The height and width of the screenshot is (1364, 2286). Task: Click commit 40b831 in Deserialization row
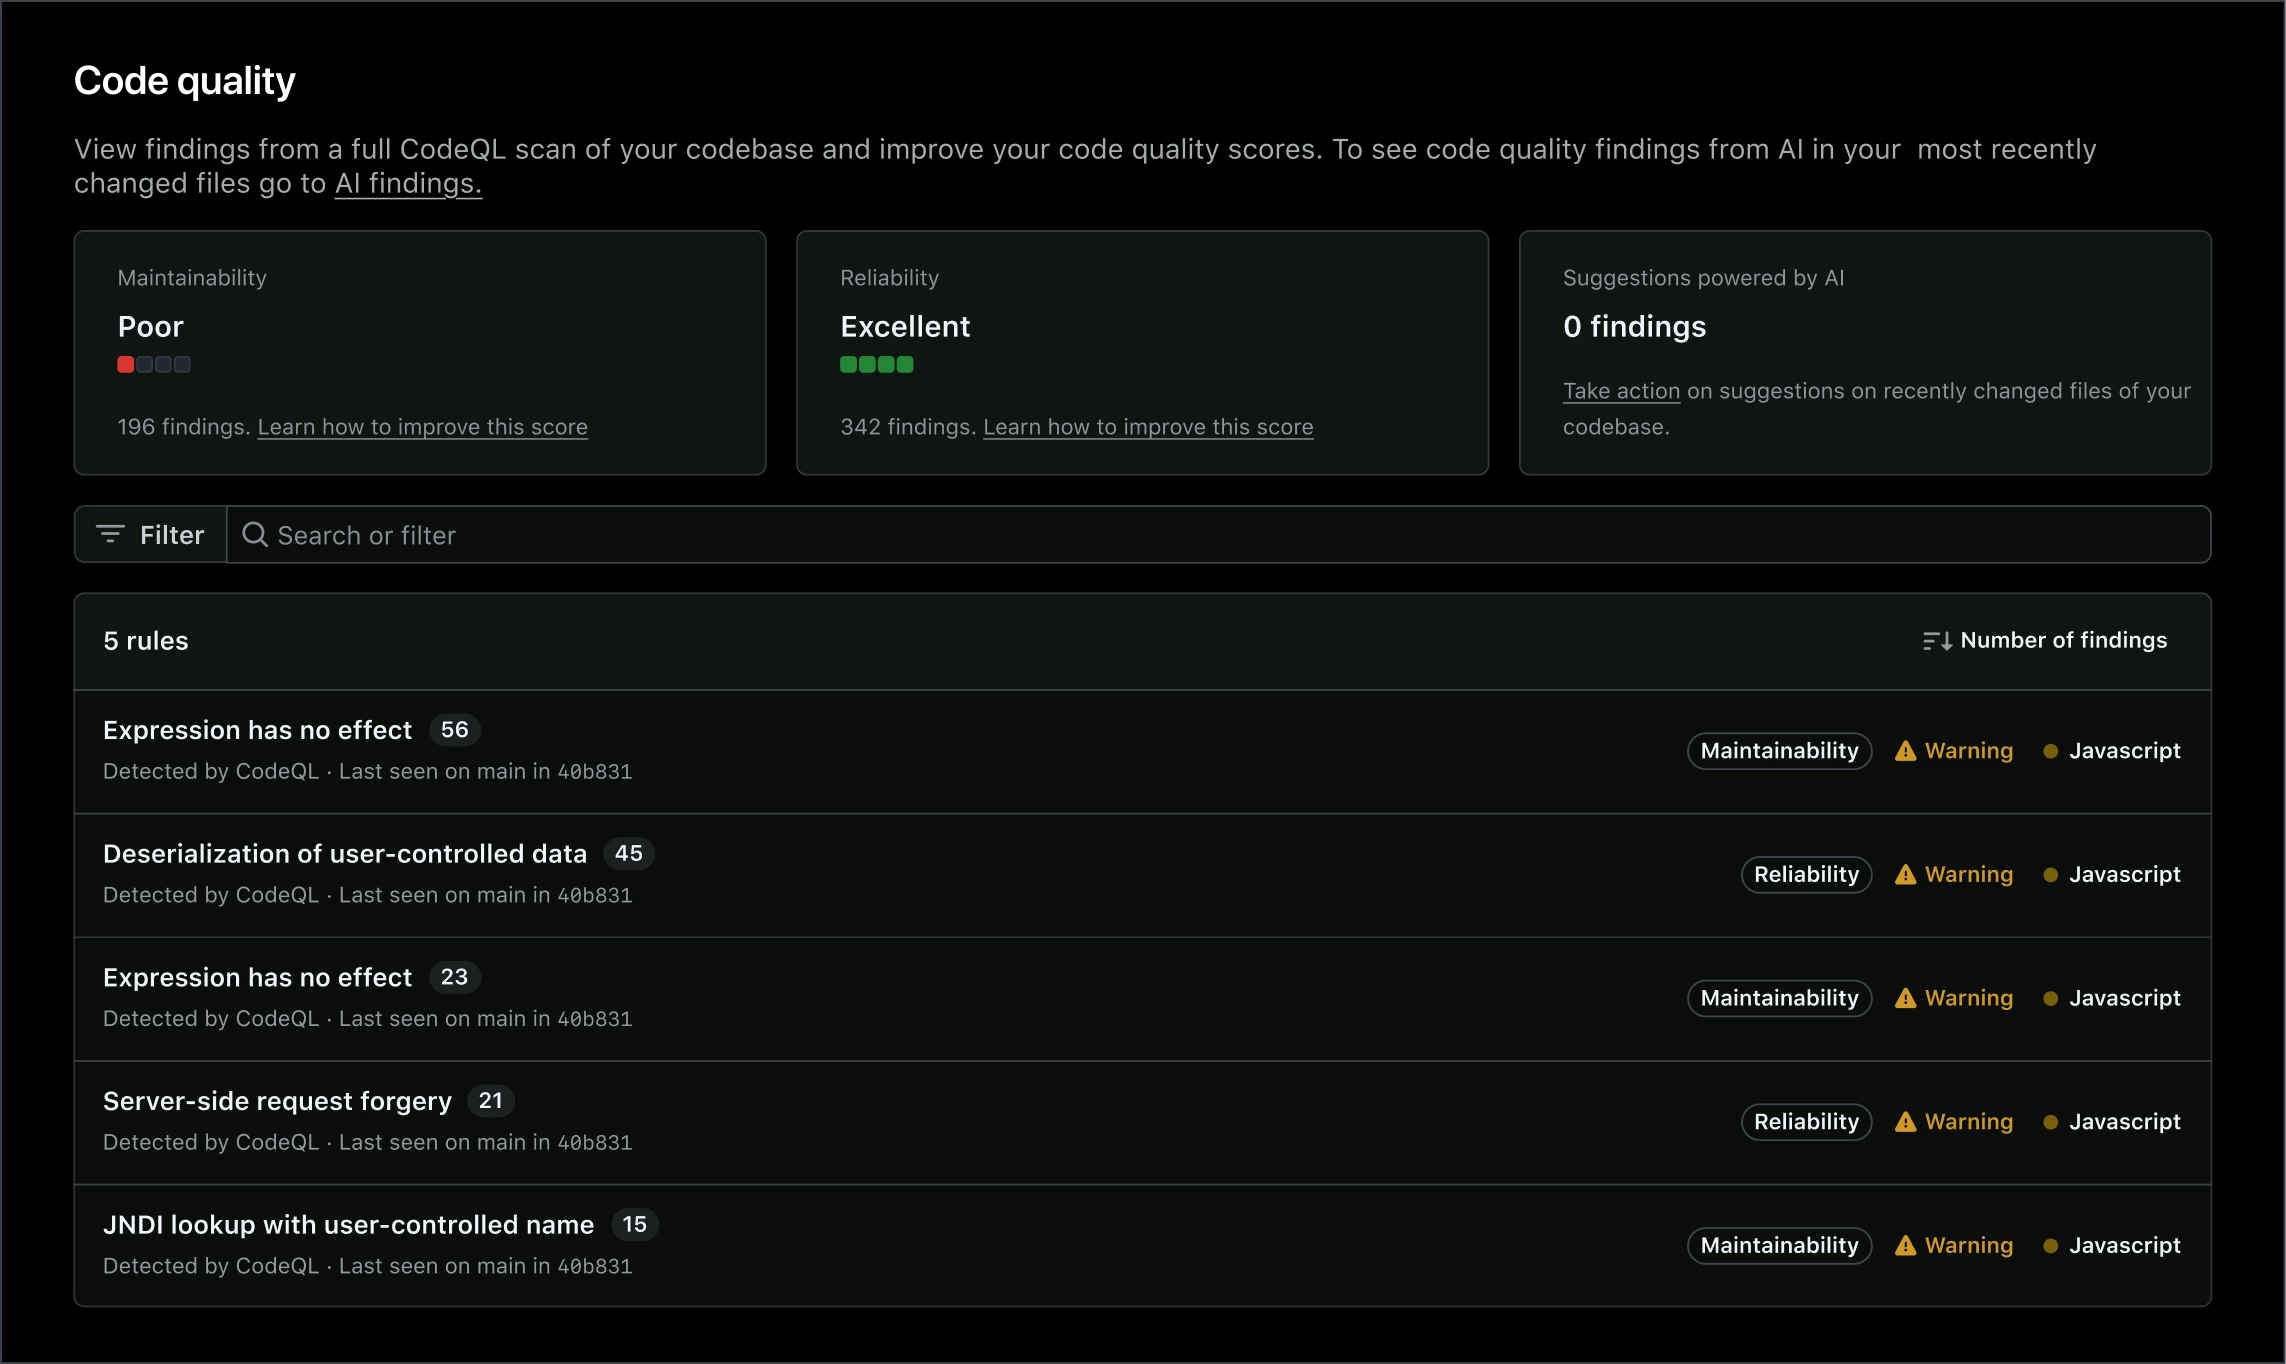[x=595, y=896]
